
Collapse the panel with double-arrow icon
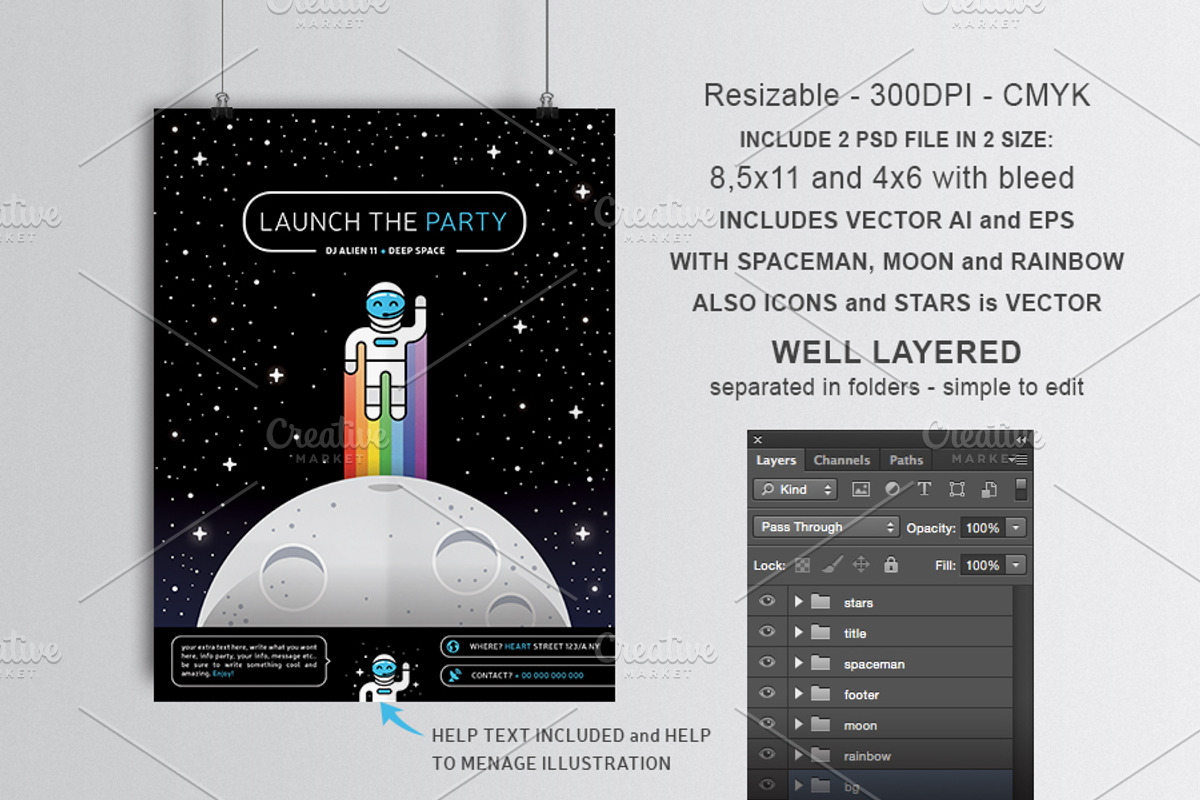(1021, 439)
